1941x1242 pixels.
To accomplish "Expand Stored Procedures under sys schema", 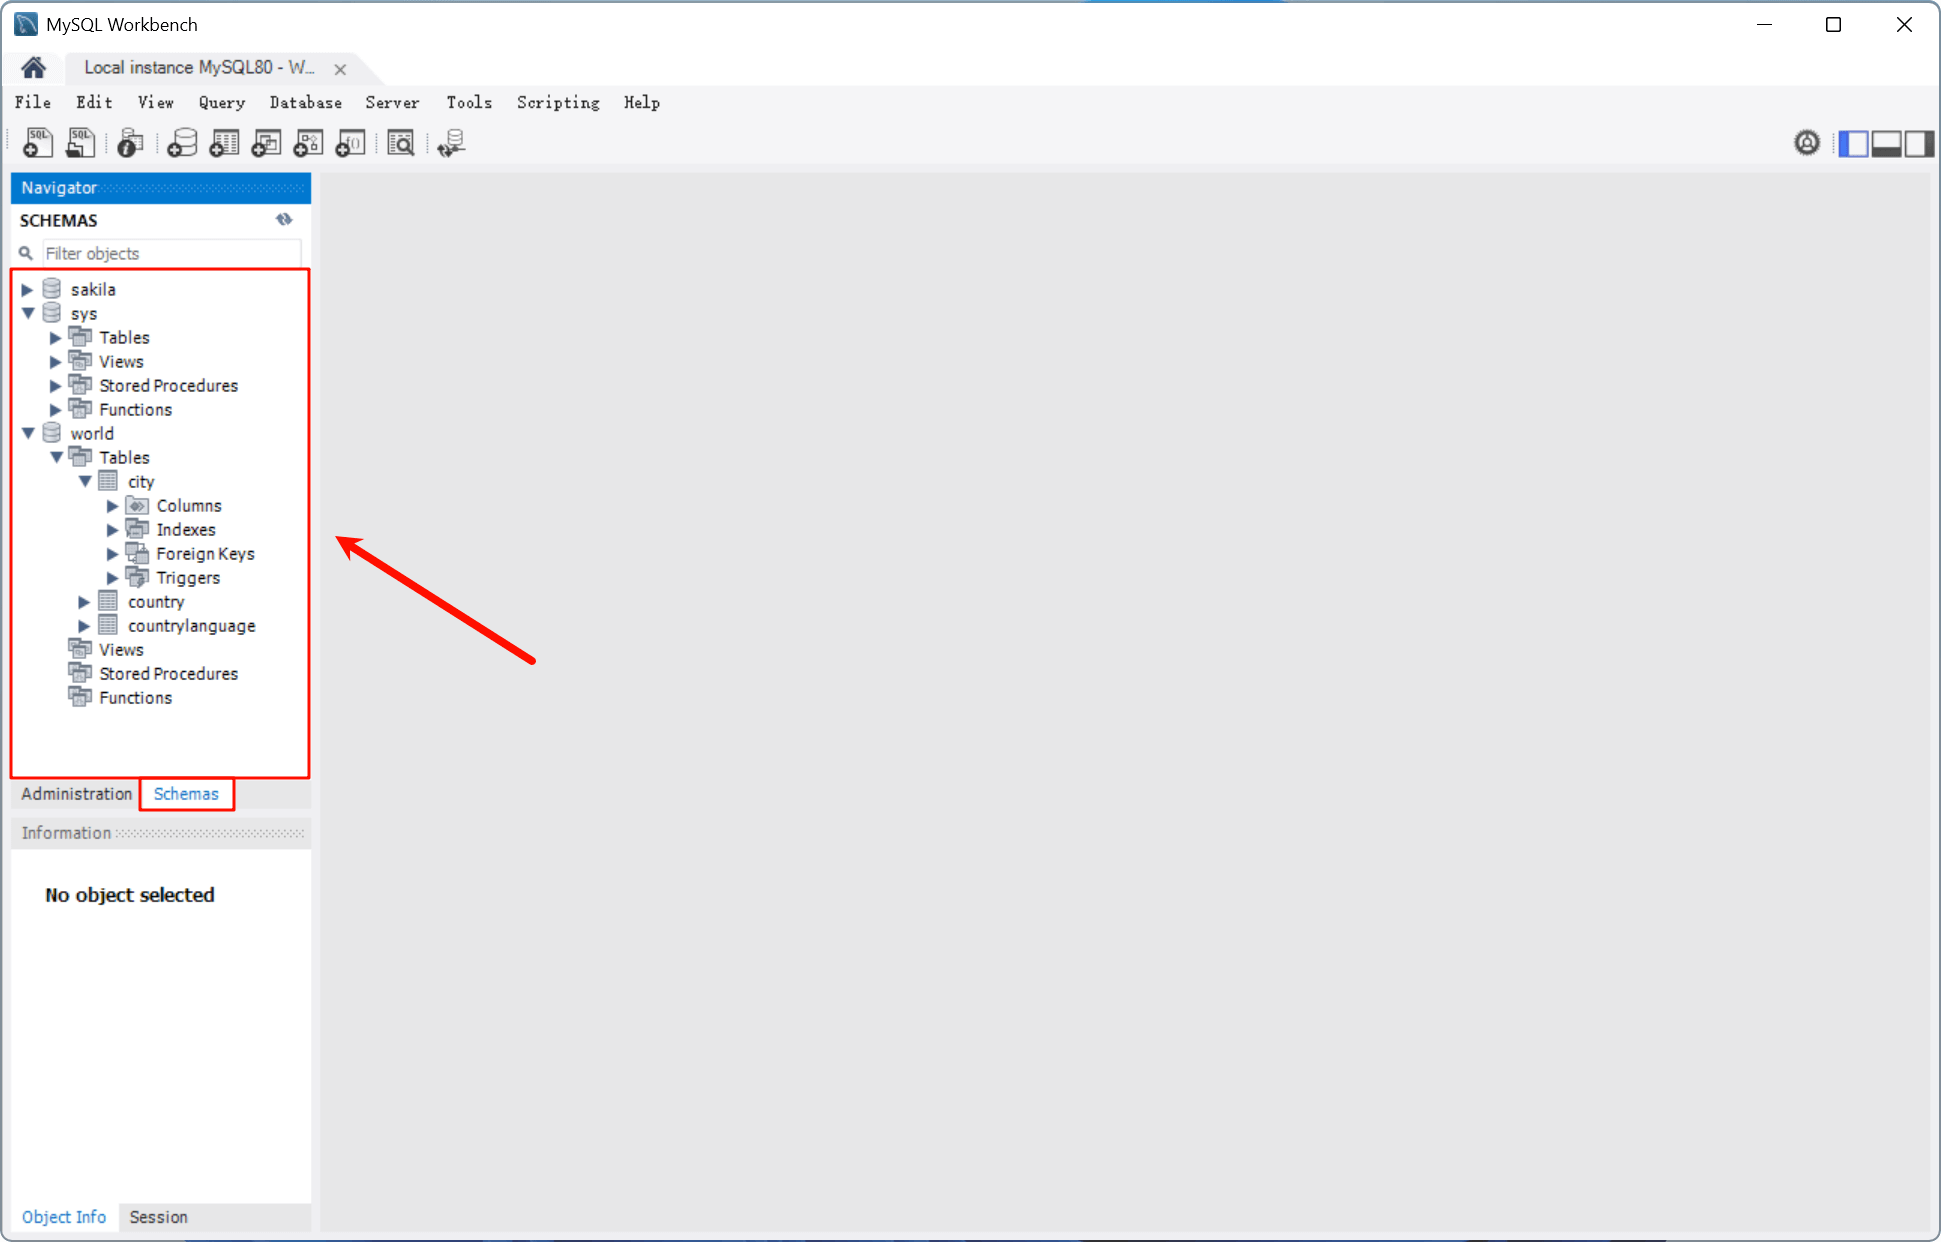I will click(56, 386).
